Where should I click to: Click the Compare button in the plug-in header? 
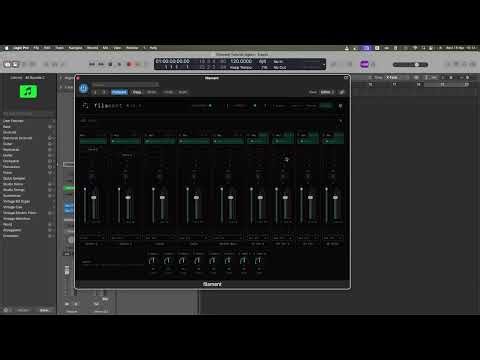(x=119, y=92)
